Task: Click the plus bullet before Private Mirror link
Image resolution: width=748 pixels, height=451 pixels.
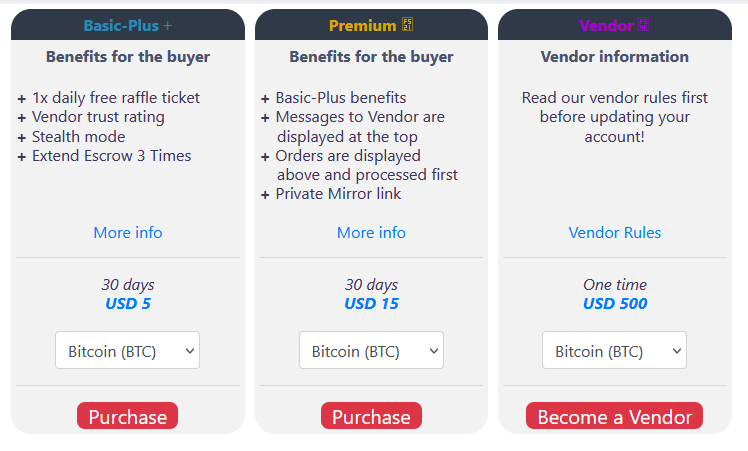Action: pyautogui.click(x=265, y=194)
